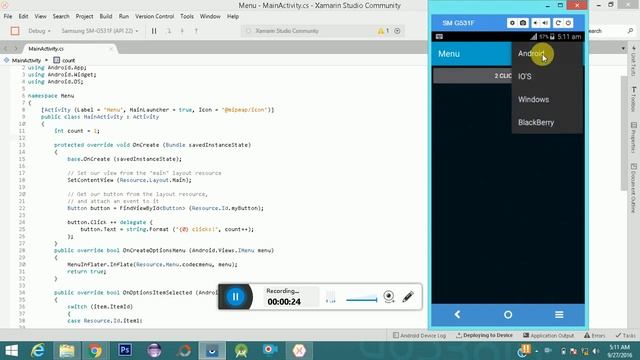Open the Document Outline side panel
This screenshot has height=360, width=640.
pyautogui.click(x=633, y=188)
